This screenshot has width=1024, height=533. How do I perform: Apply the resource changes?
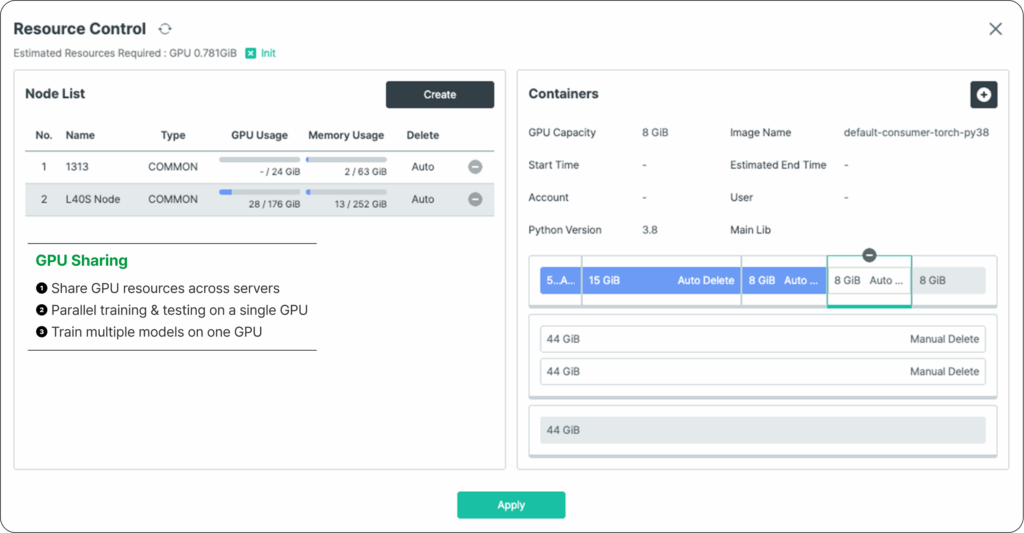(511, 505)
